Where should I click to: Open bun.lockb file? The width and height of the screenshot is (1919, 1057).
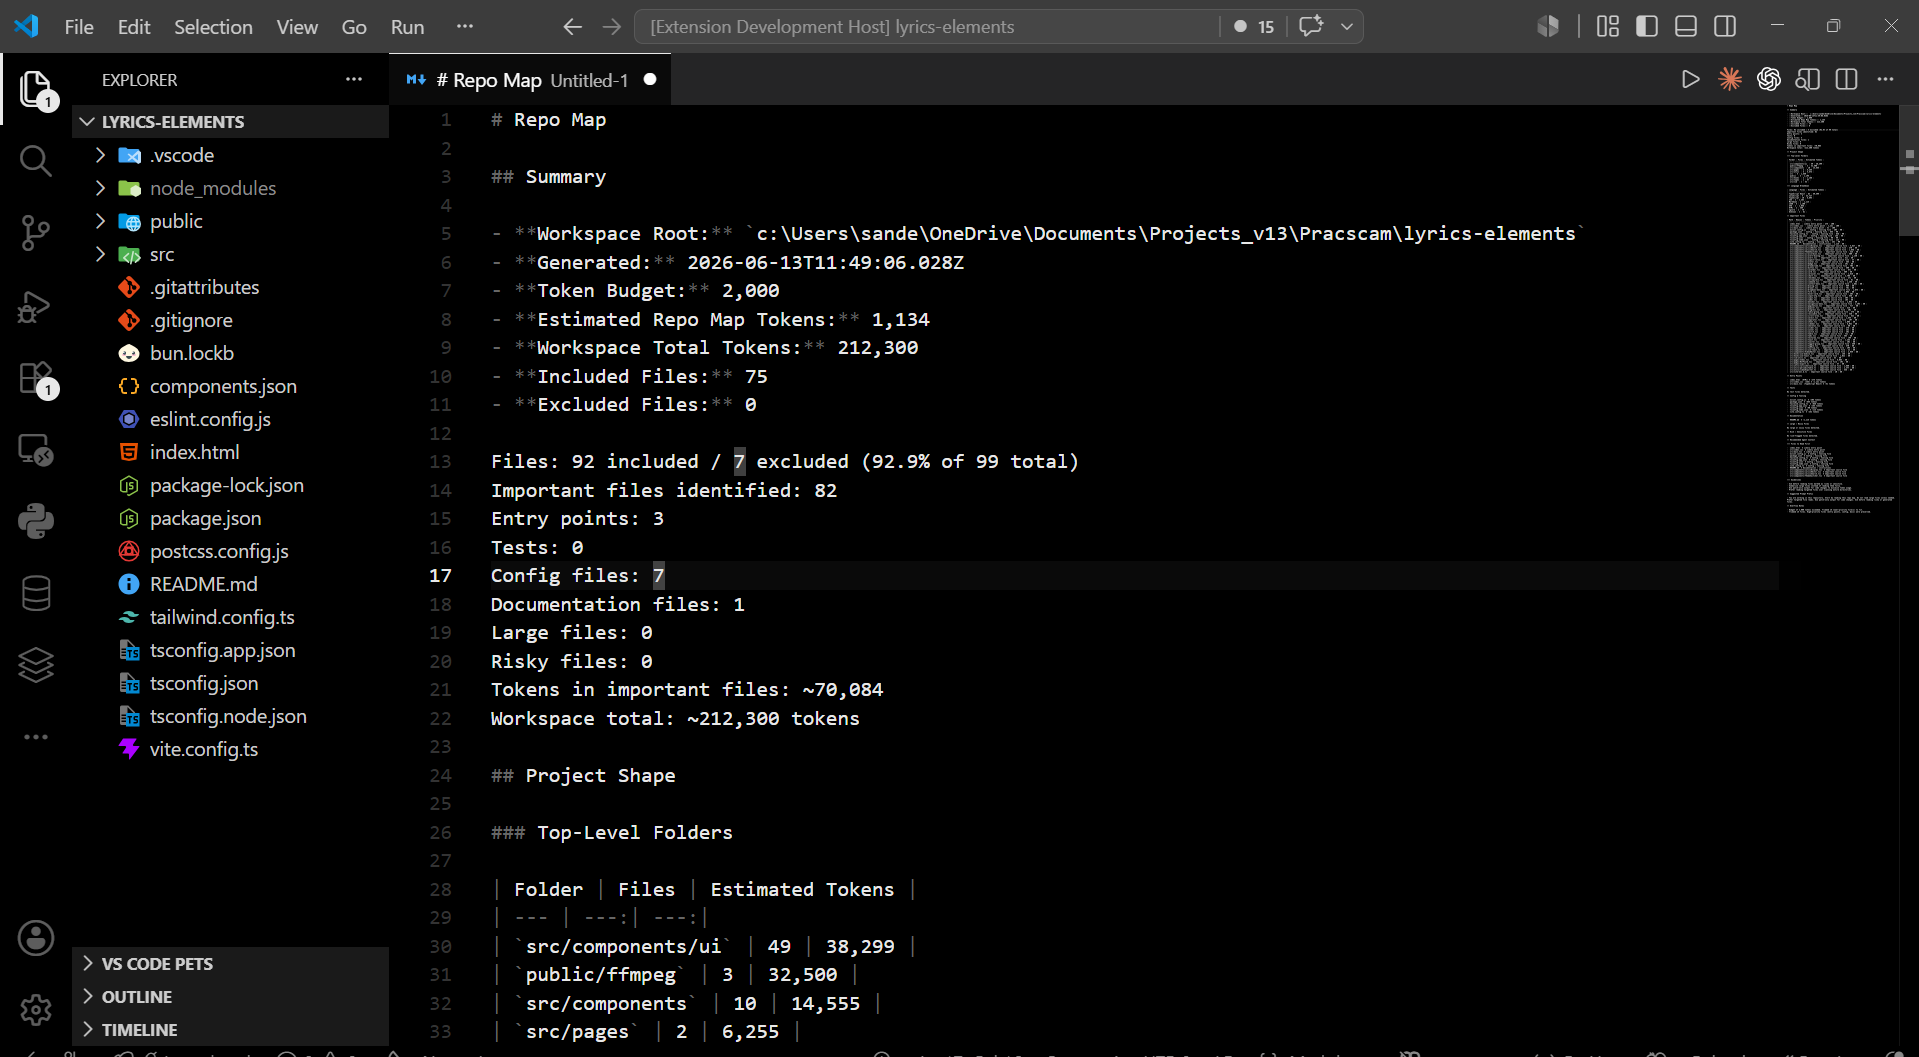[x=230, y=353]
